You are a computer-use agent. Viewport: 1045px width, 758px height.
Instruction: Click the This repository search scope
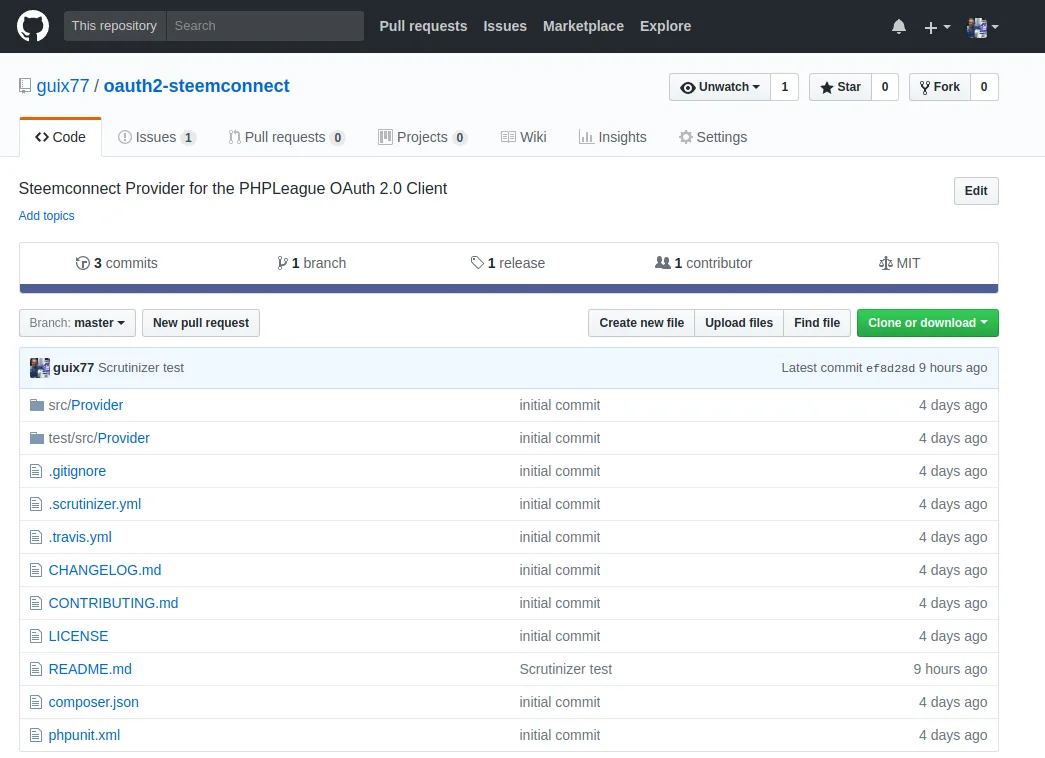coord(115,26)
